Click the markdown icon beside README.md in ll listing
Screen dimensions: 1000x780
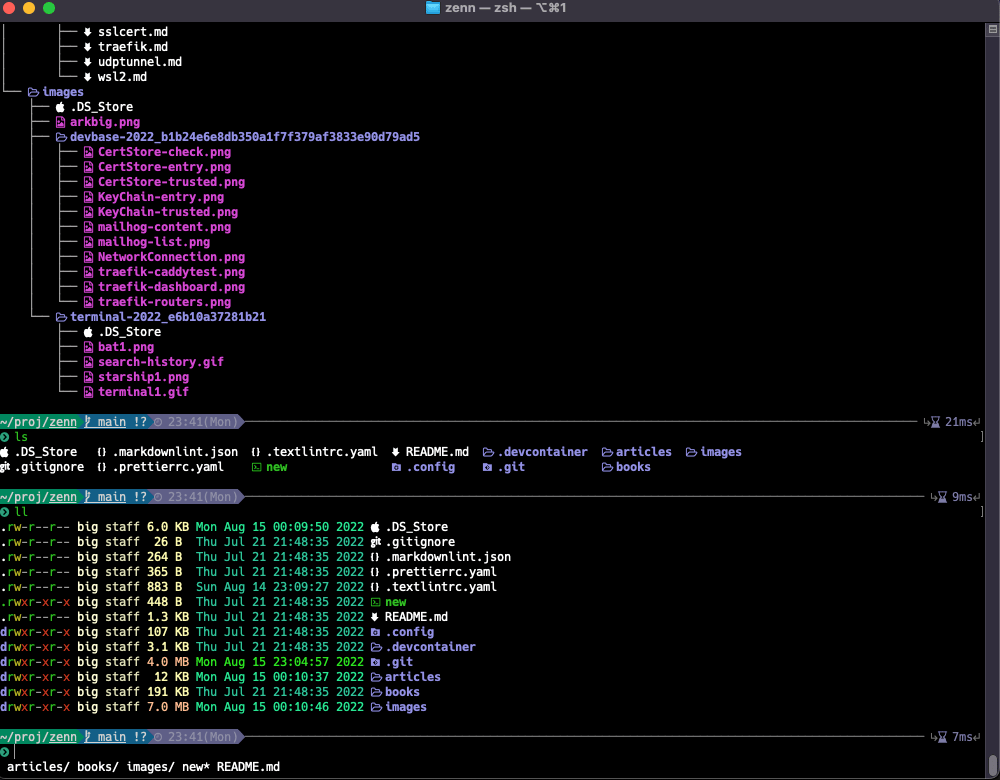click(374, 617)
